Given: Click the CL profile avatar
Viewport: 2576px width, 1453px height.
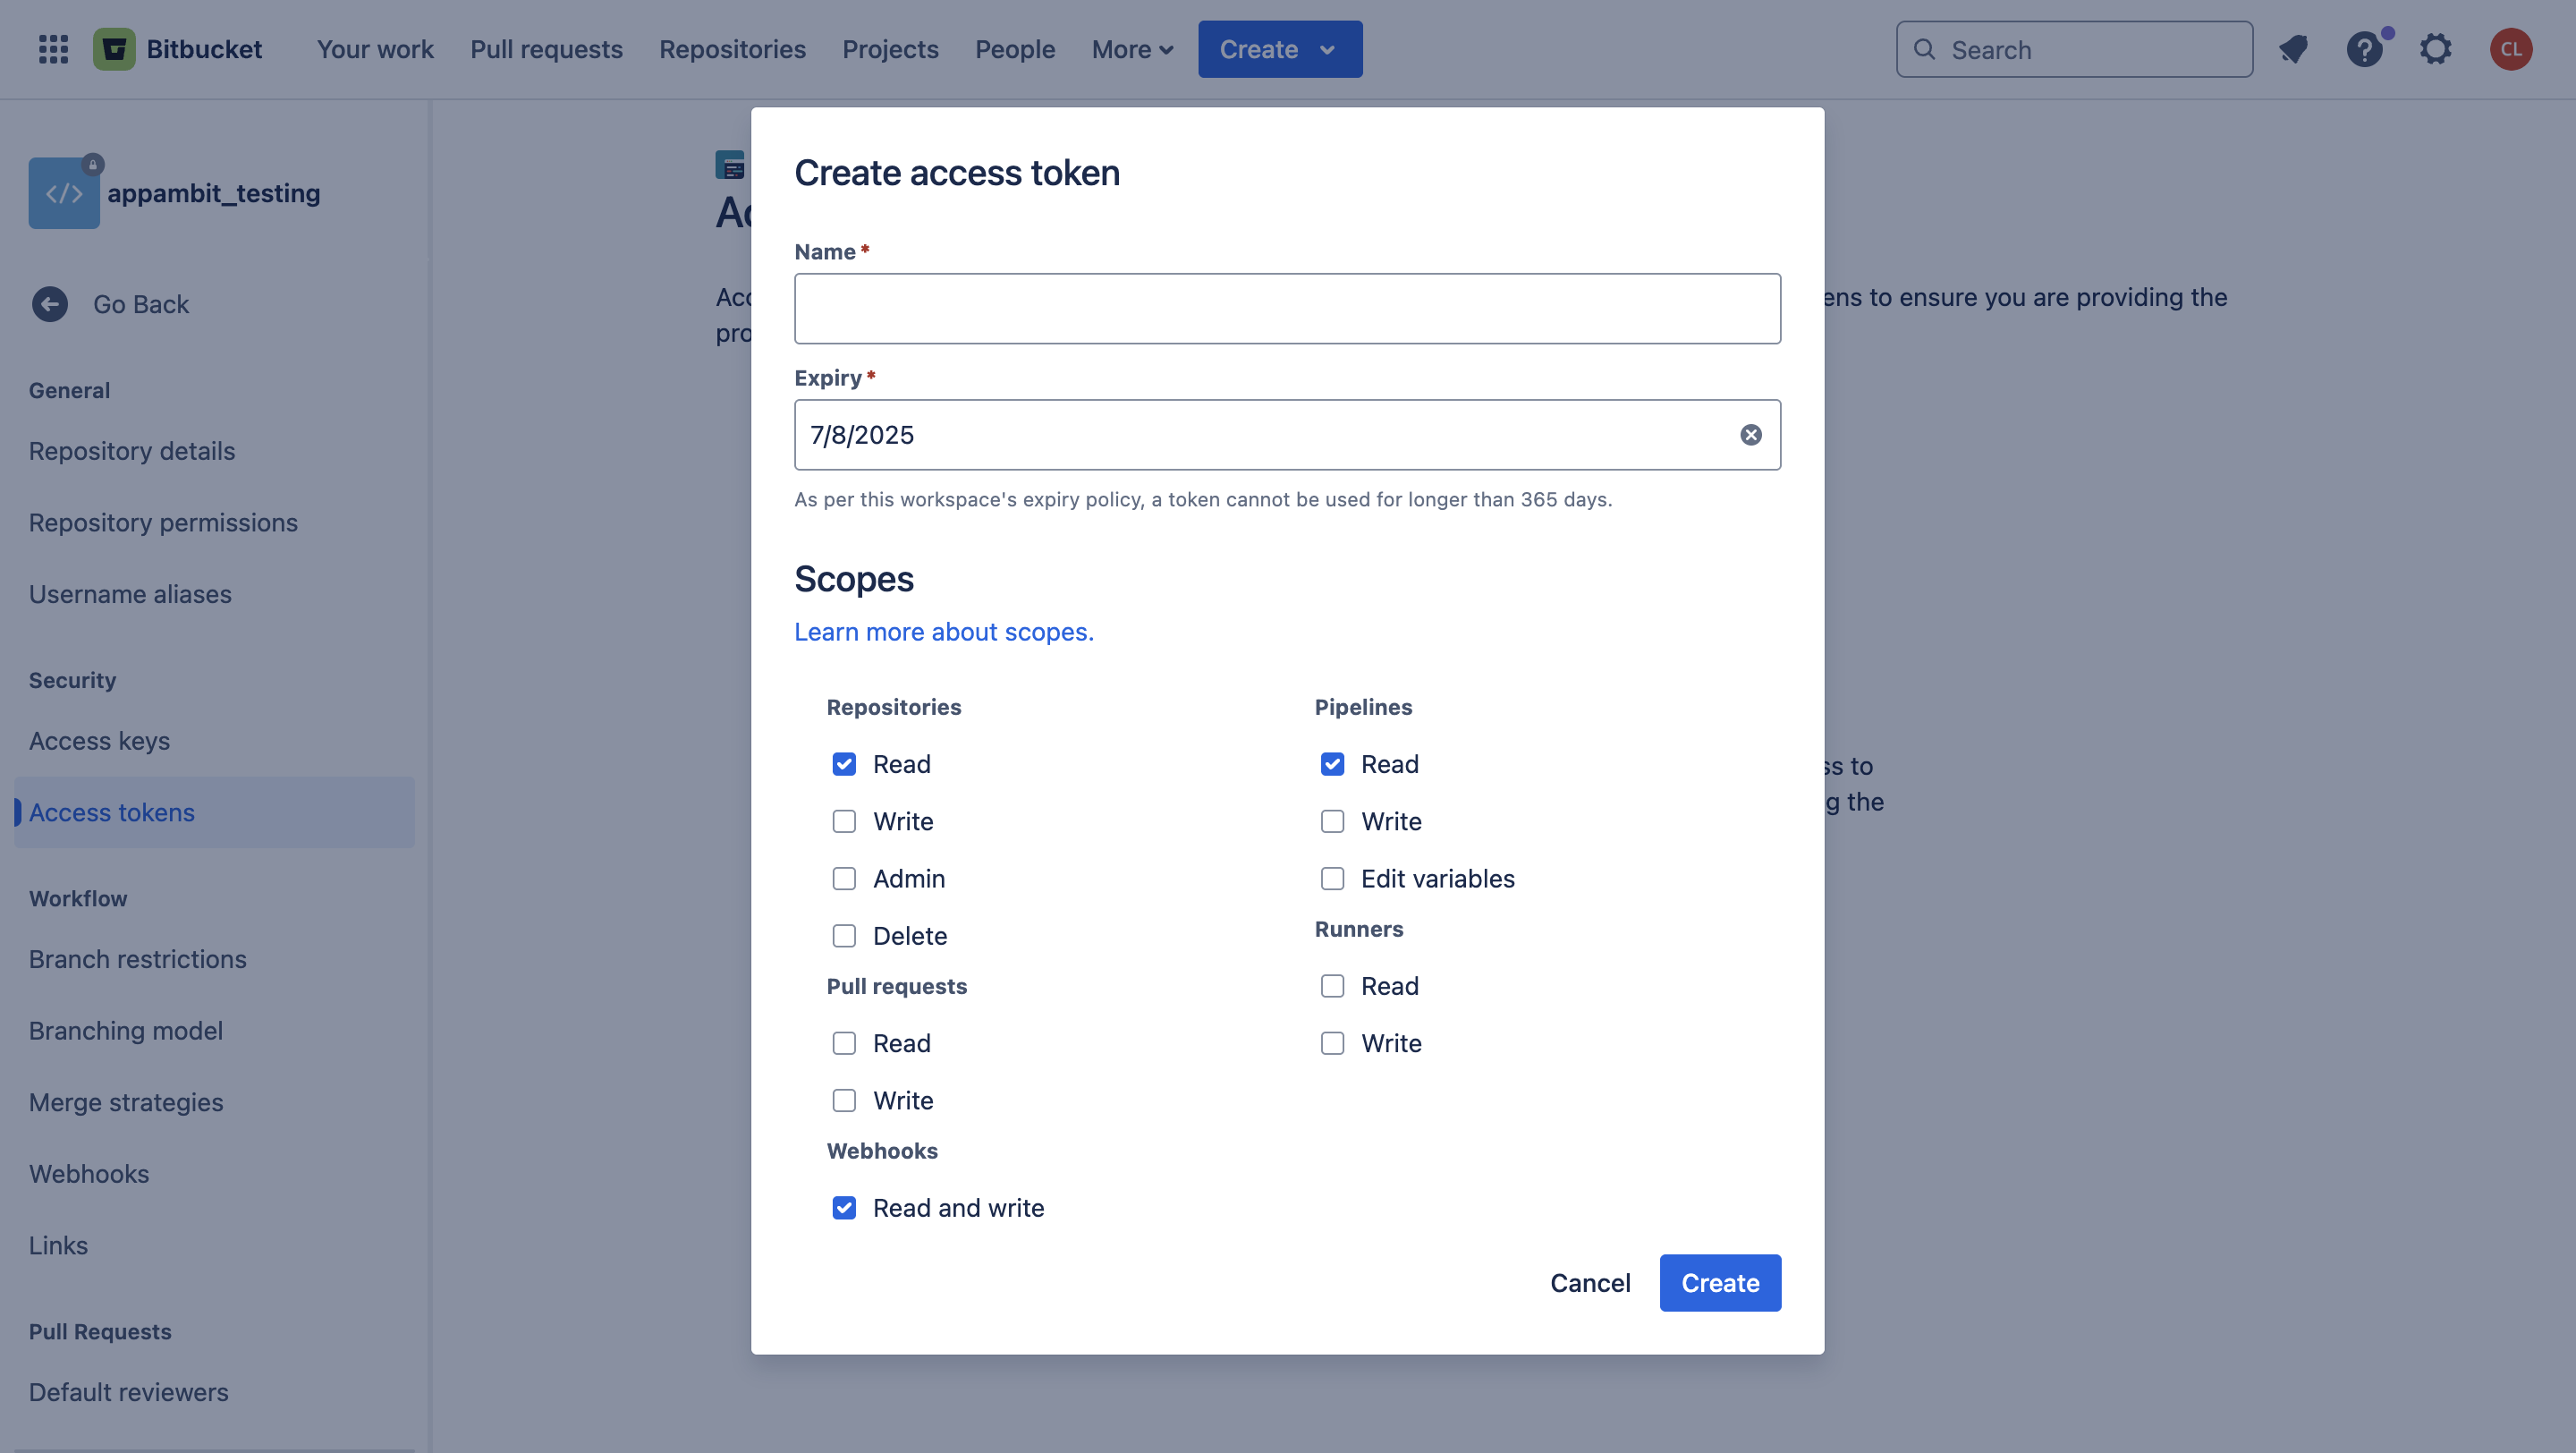Looking at the screenshot, I should tap(2510, 49).
